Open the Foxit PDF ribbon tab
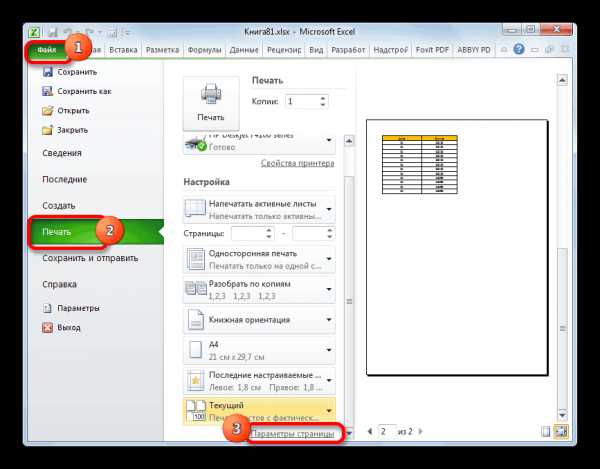This screenshot has height=469, width=600. pos(432,50)
